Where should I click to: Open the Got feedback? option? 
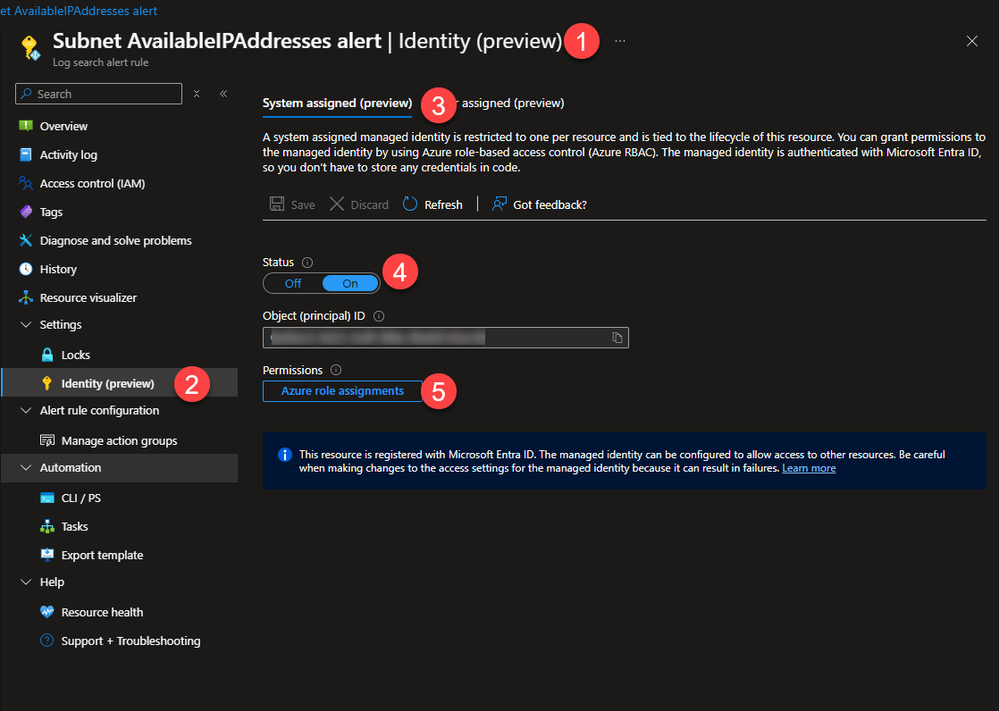tap(539, 205)
